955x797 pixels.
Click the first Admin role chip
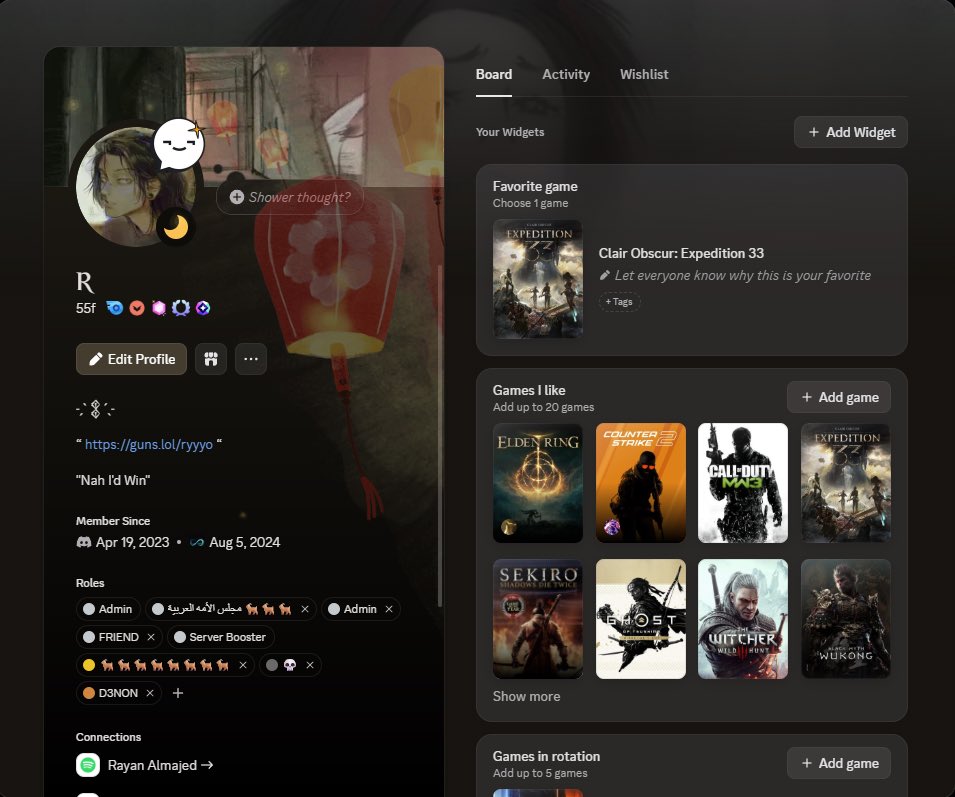(x=108, y=609)
